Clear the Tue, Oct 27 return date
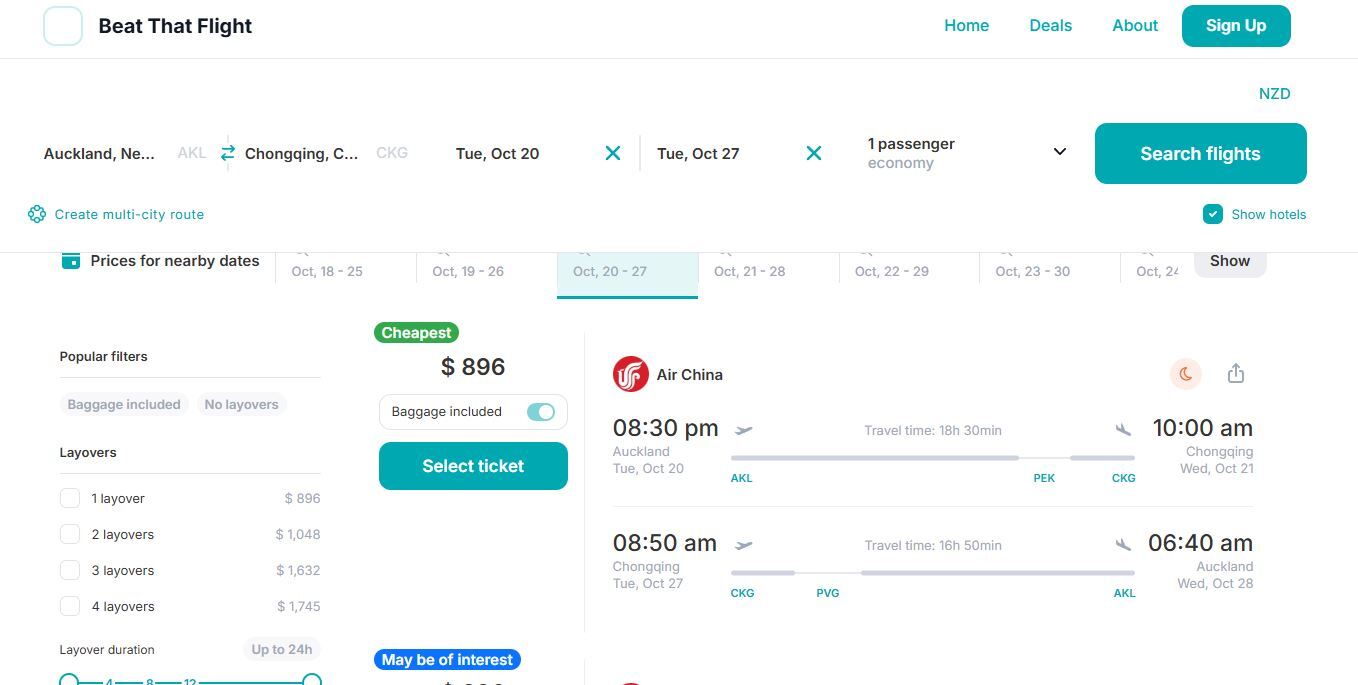 814,153
